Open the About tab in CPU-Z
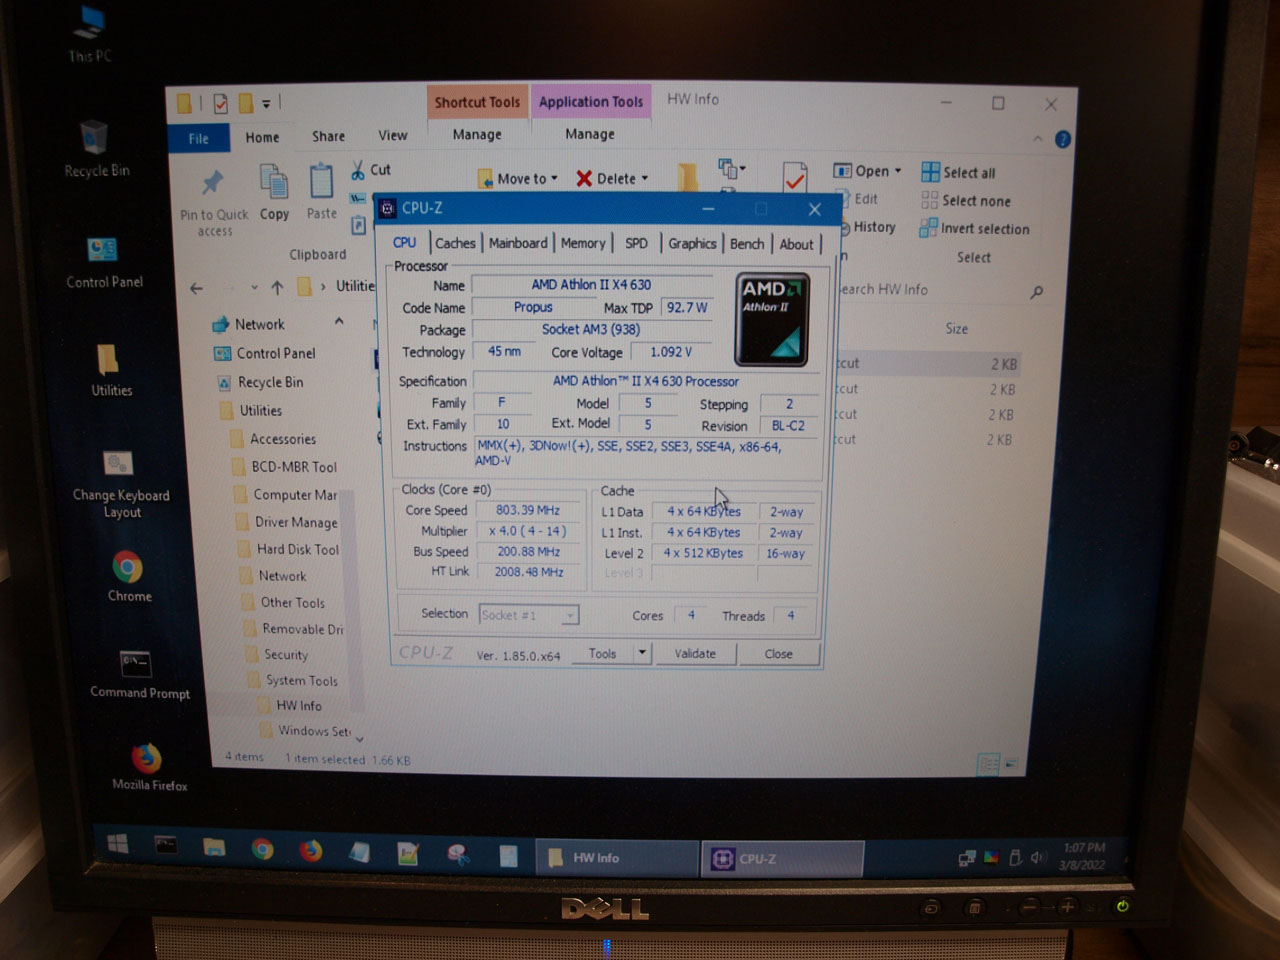The height and width of the screenshot is (960, 1280). pos(797,244)
